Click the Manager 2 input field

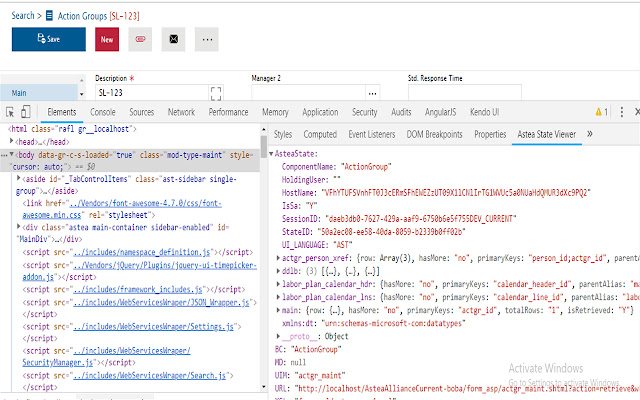[308, 93]
